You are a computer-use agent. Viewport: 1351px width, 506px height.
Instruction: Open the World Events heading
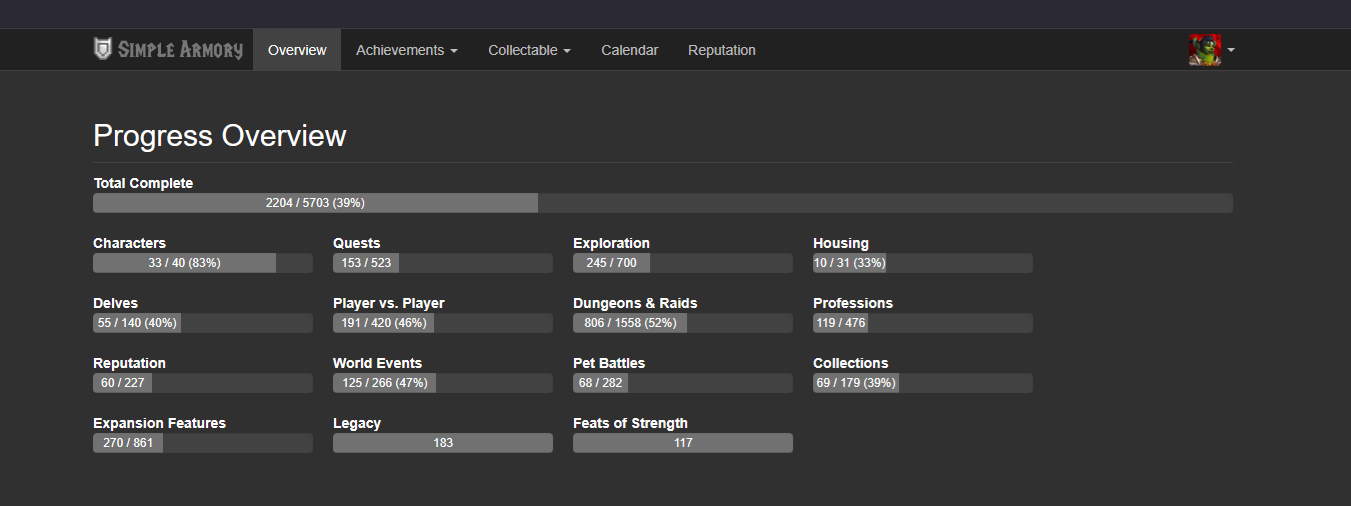click(378, 363)
